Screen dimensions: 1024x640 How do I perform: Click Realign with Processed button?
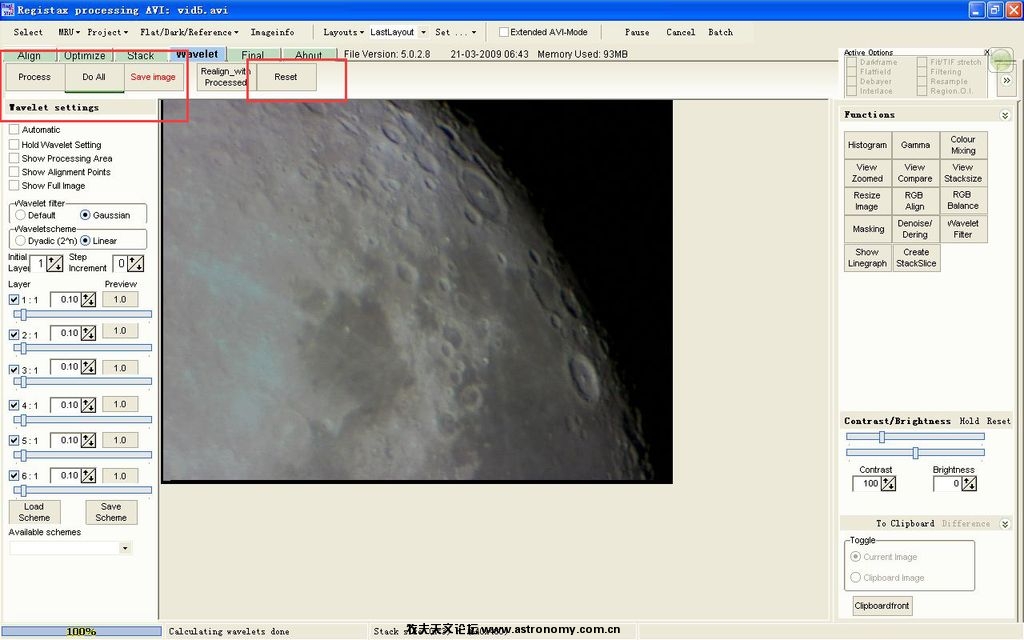click(x=225, y=77)
